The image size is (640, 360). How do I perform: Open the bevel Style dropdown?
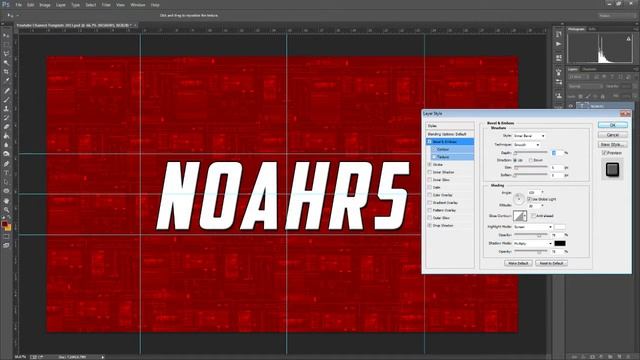point(529,136)
